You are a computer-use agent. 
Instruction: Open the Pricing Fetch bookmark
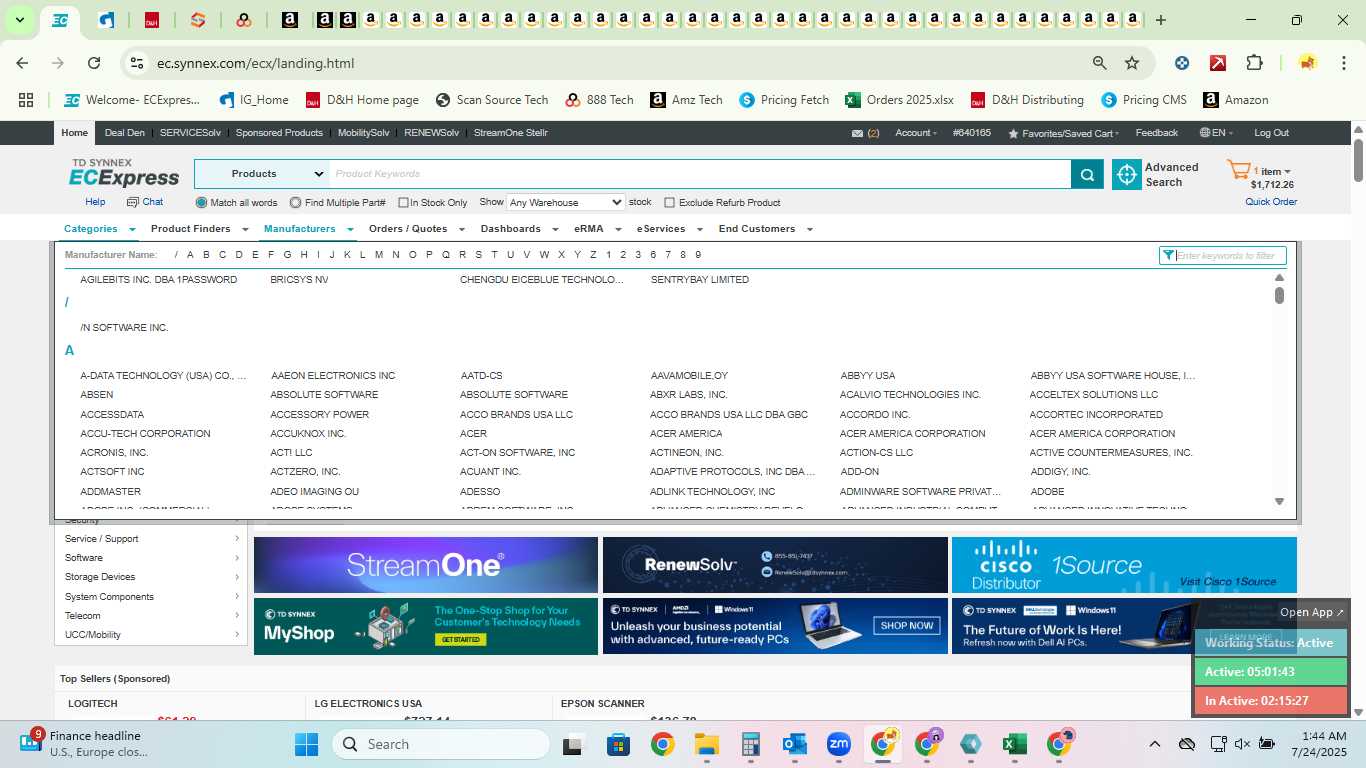(x=784, y=100)
